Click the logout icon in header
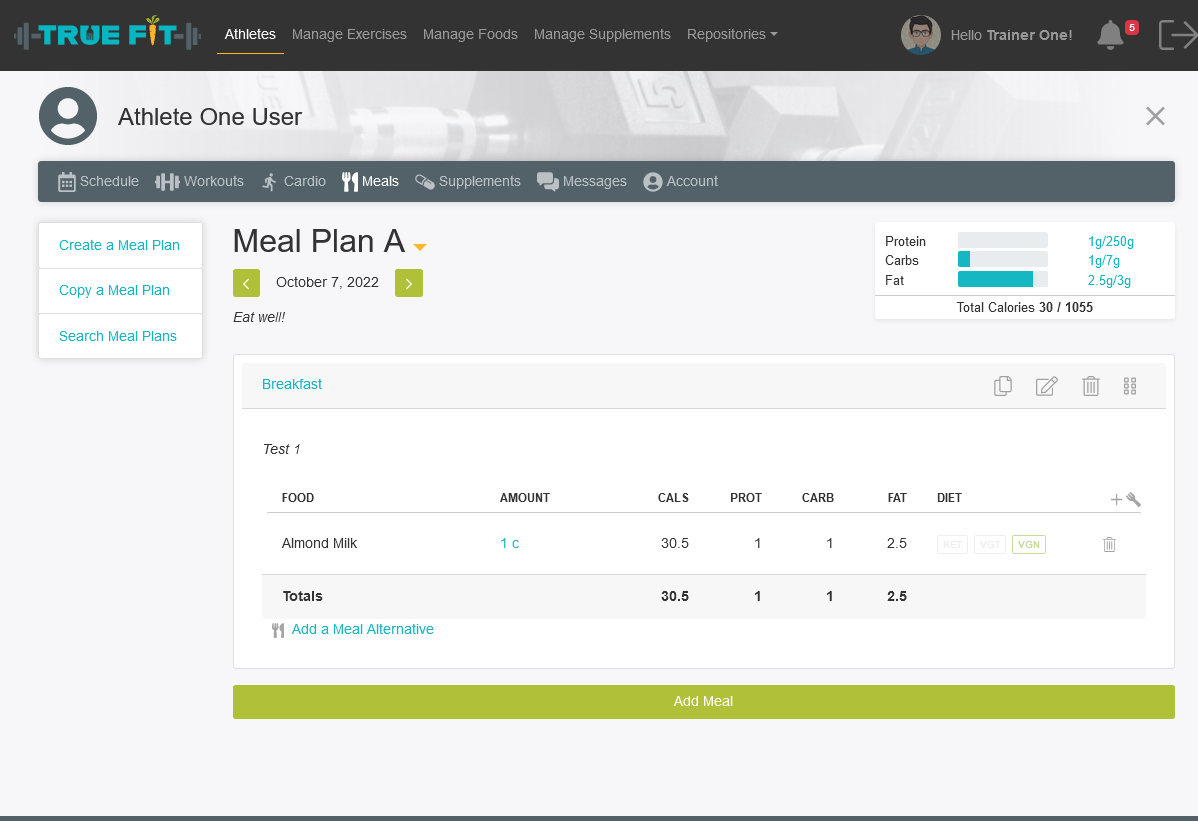The height and width of the screenshot is (821, 1198). point(1177,35)
